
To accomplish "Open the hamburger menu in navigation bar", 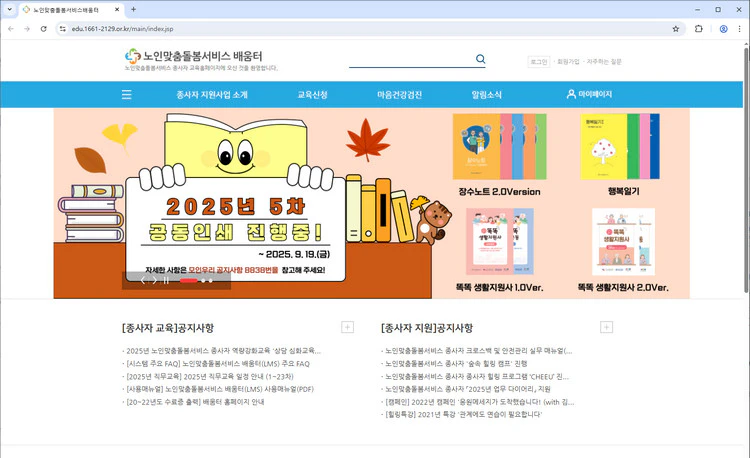I will (127, 94).
